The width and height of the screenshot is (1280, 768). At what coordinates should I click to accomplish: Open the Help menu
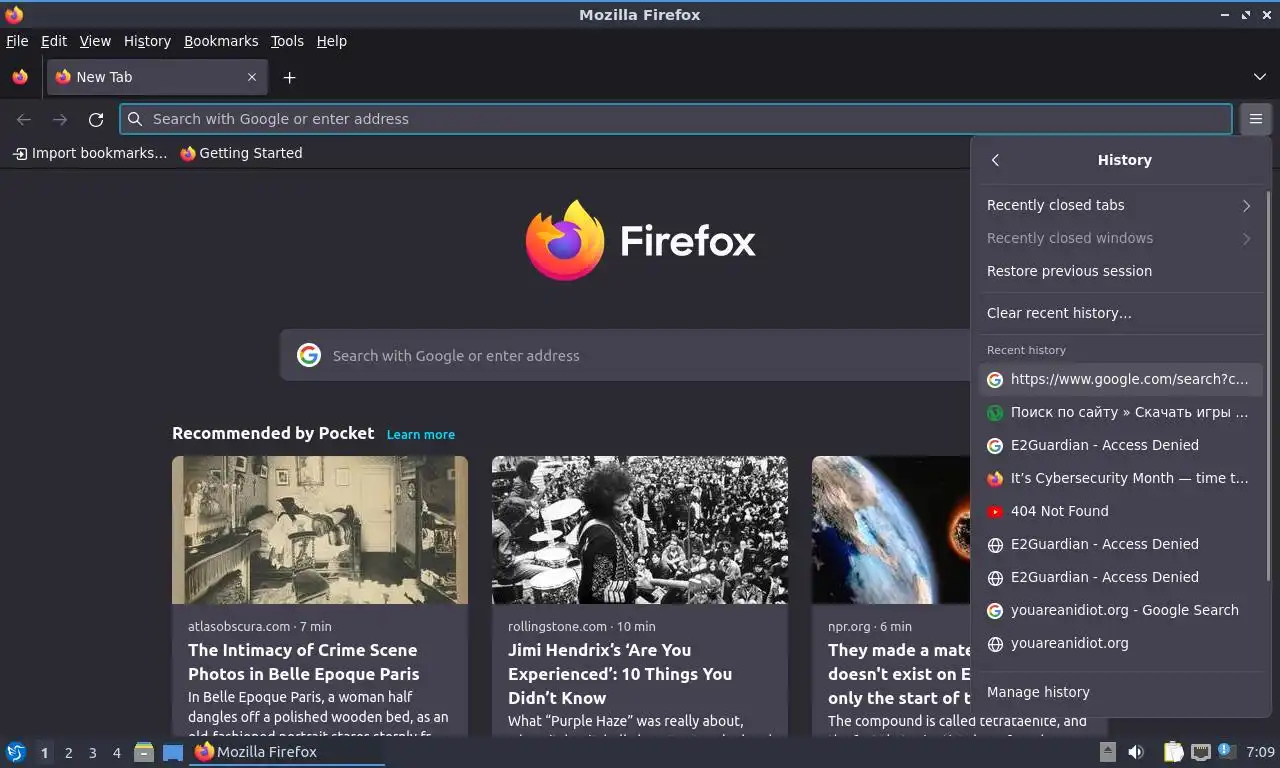coord(331,41)
